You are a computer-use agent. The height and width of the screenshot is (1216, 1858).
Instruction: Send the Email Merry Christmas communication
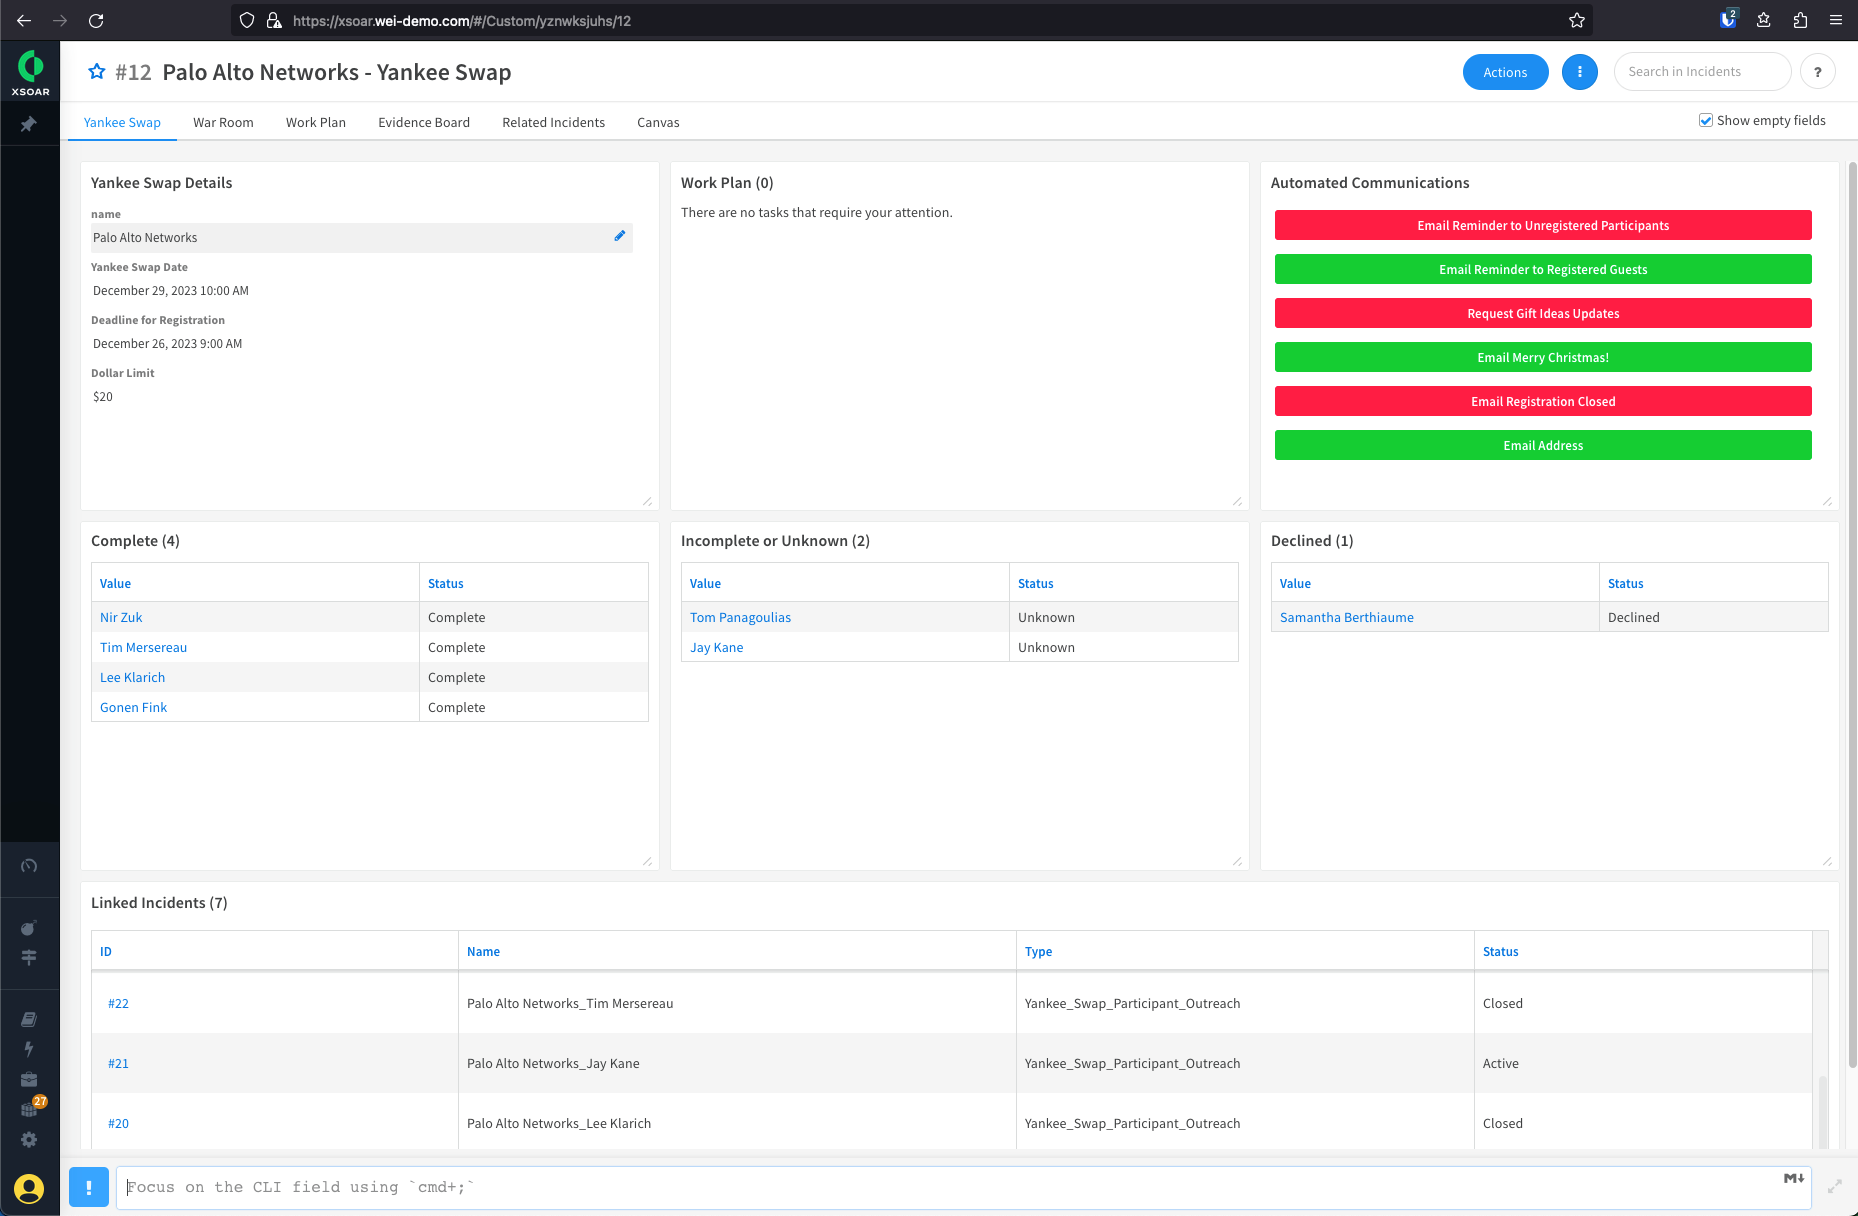pyautogui.click(x=1542, y=357)
